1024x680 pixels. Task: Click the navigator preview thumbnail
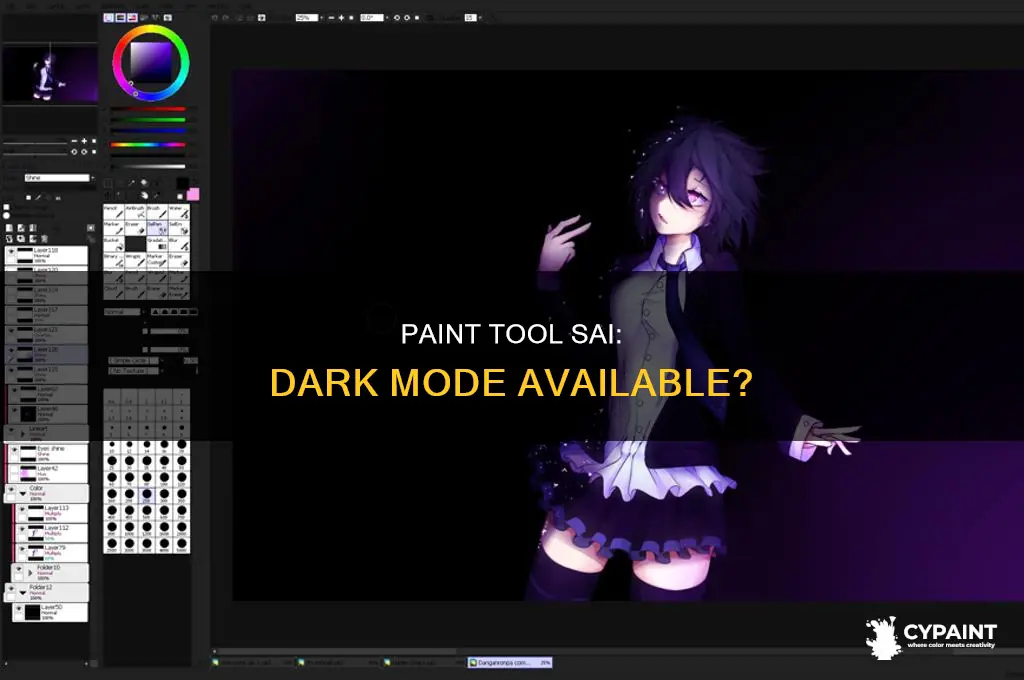[50, 73]
